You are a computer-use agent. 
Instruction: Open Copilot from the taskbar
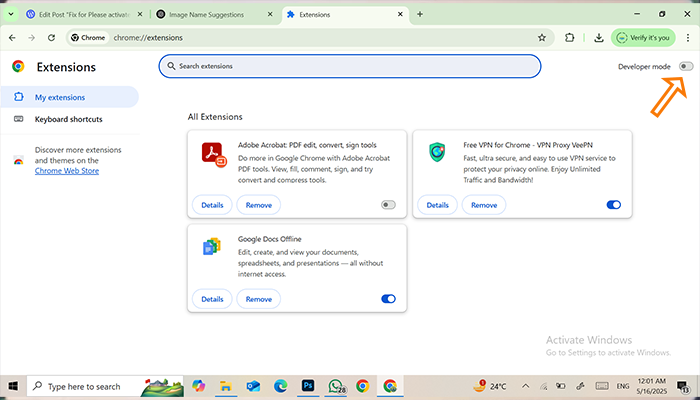[x=198, y=386]
